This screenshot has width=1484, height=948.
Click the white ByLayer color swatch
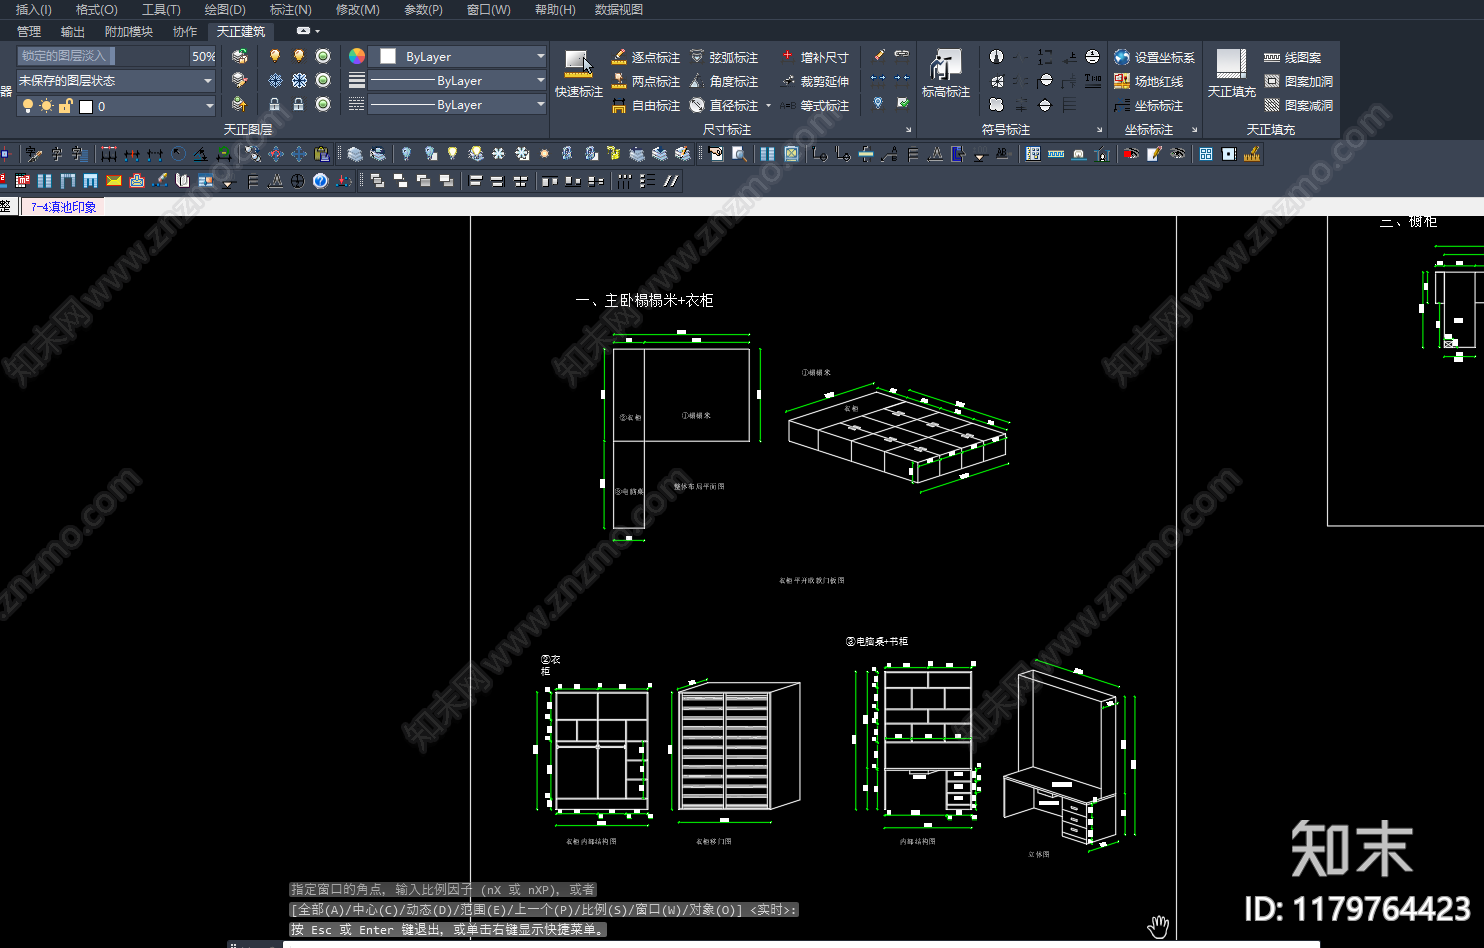pos(388,56)
